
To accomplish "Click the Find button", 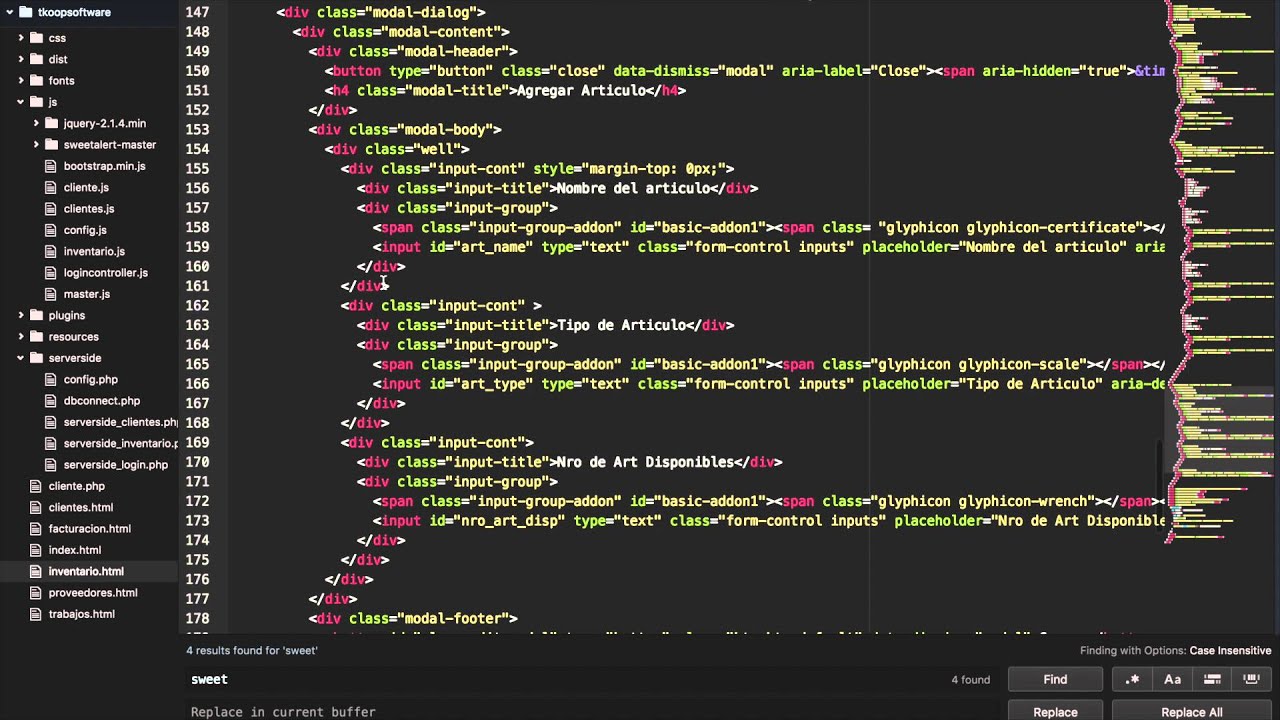I will 1055,679.
